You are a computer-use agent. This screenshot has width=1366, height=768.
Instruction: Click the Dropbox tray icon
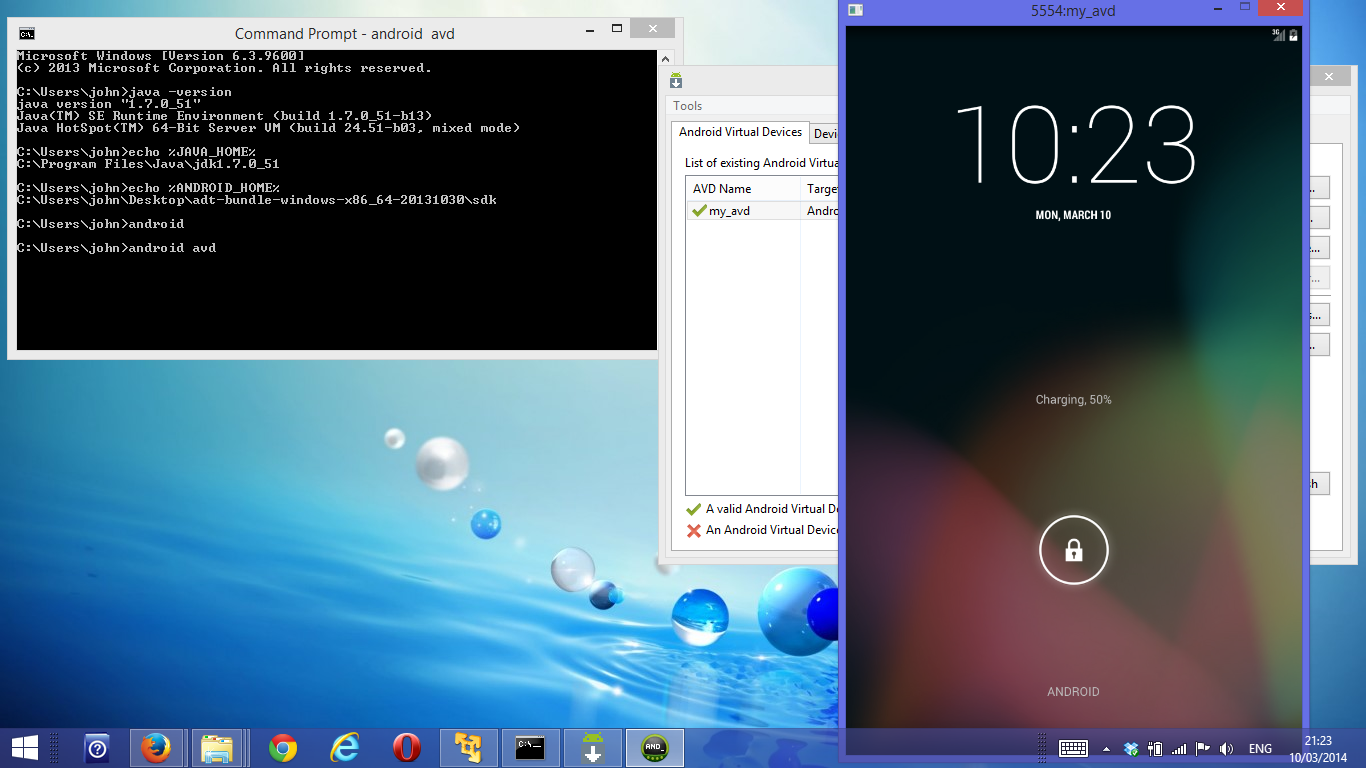click(1131, 748)
